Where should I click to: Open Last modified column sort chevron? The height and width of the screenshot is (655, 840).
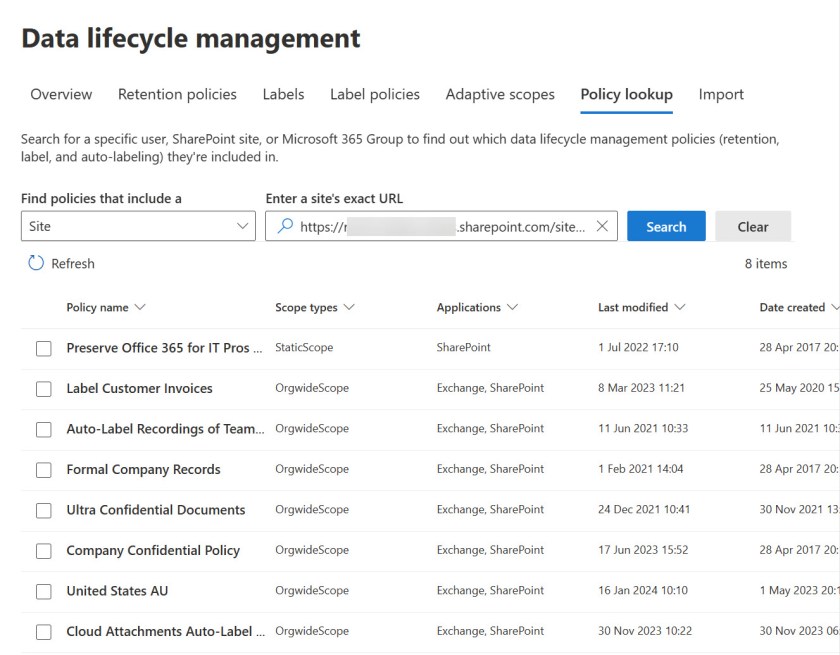680,307
